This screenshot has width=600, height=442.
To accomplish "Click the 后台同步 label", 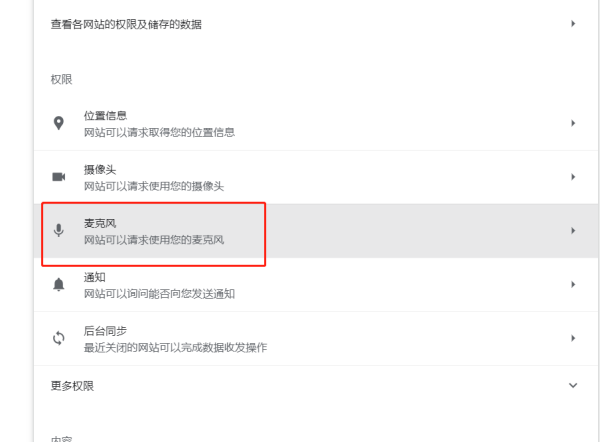I will [105, 331].
